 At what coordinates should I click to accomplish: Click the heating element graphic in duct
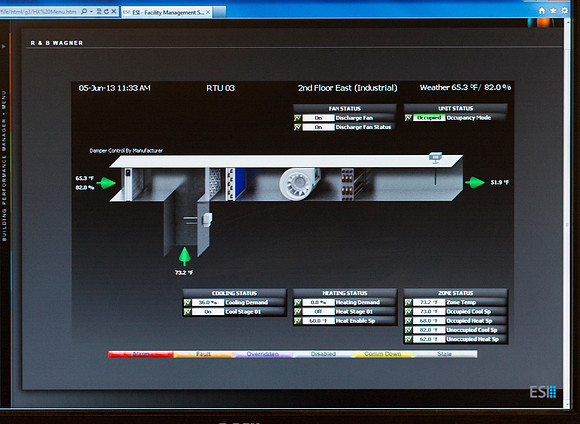347,184
